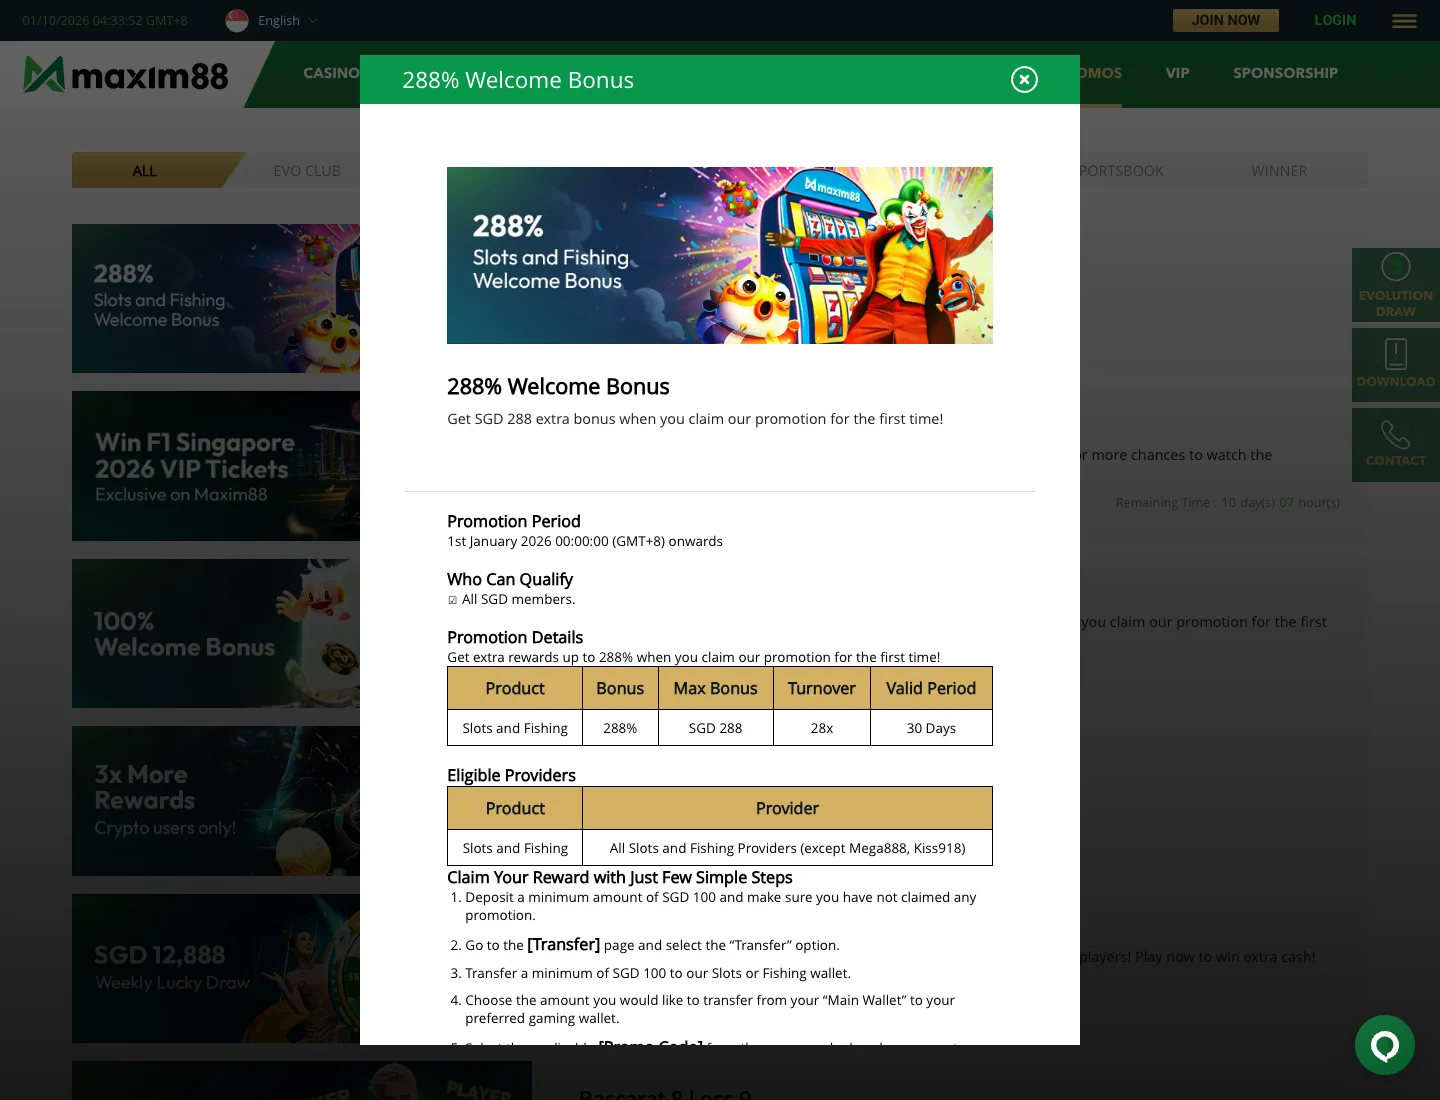1440x1100 pixels.
Task: Open the SPONSORSHIP menu item
Action: (1285, 73)
